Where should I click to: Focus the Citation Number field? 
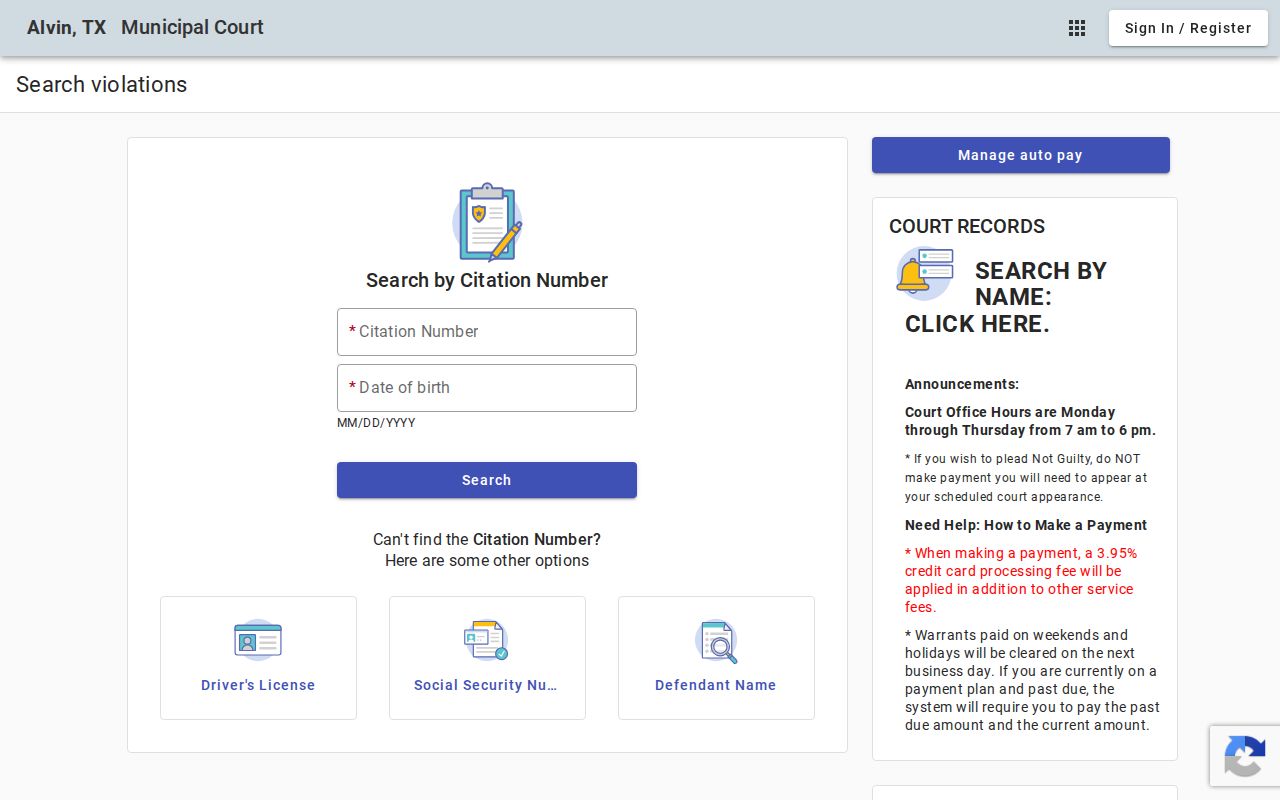[487, 332]
